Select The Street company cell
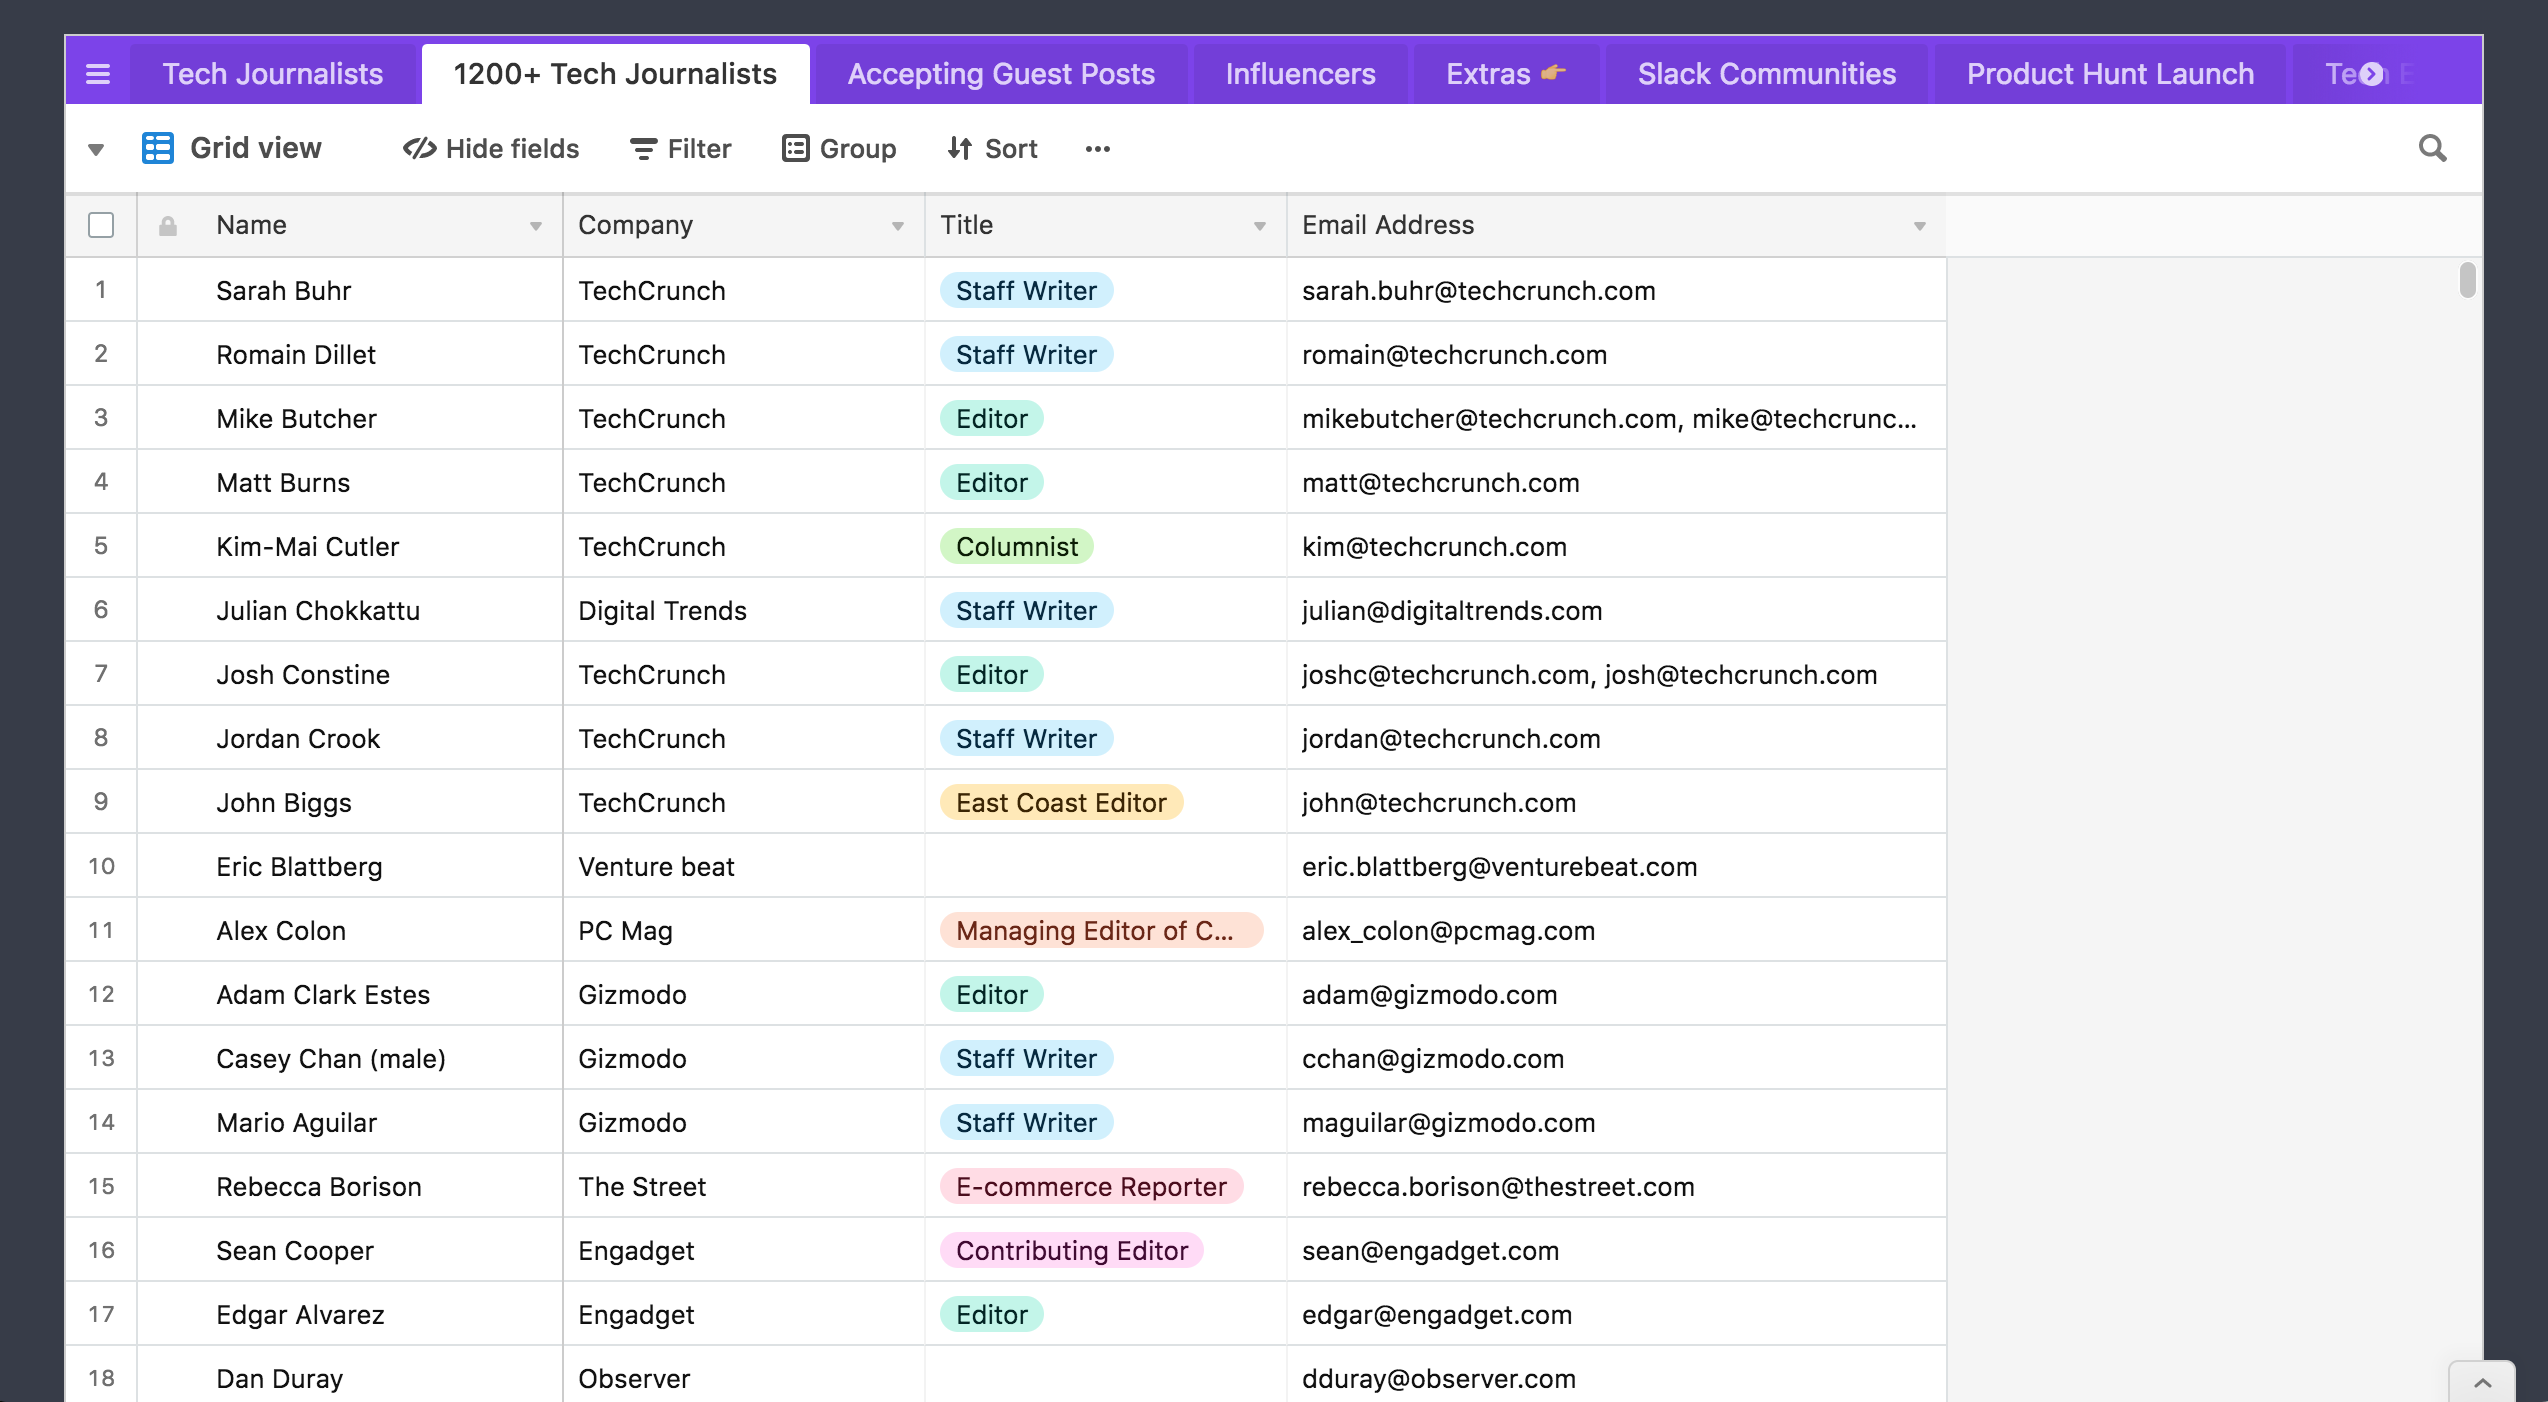This screenshot has height=1402, width=2548. click(x=744, y=1187)
